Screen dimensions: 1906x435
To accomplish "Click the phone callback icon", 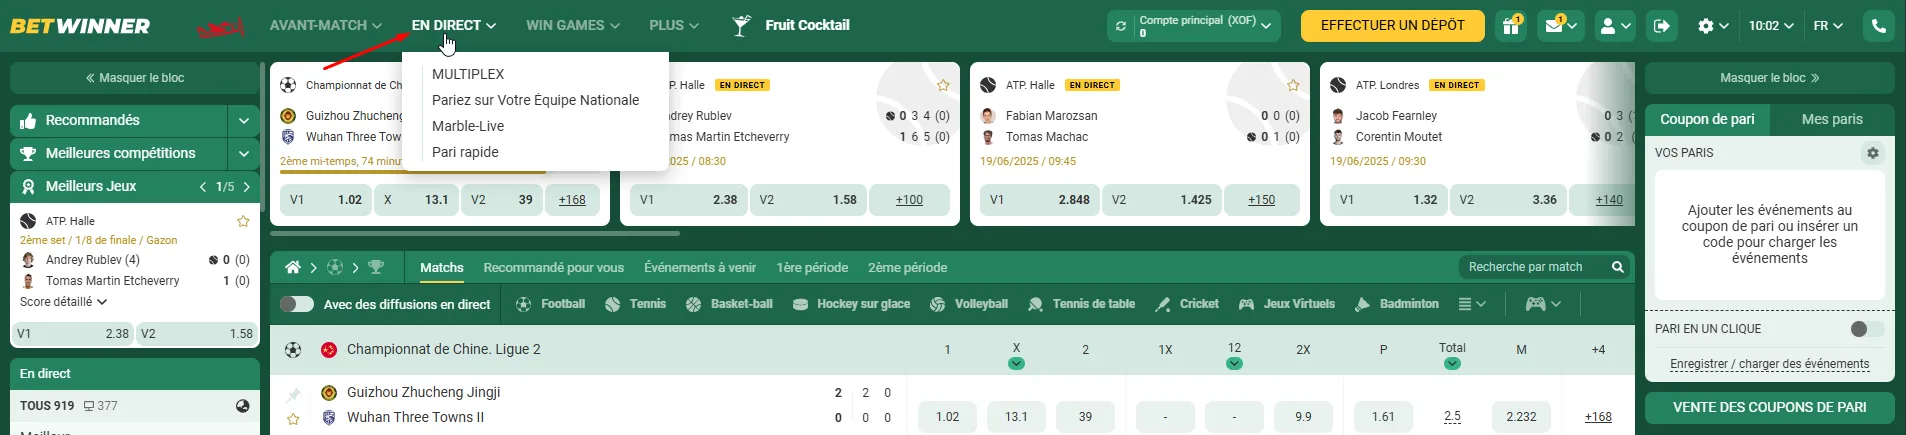I will tap(1879, 26).
